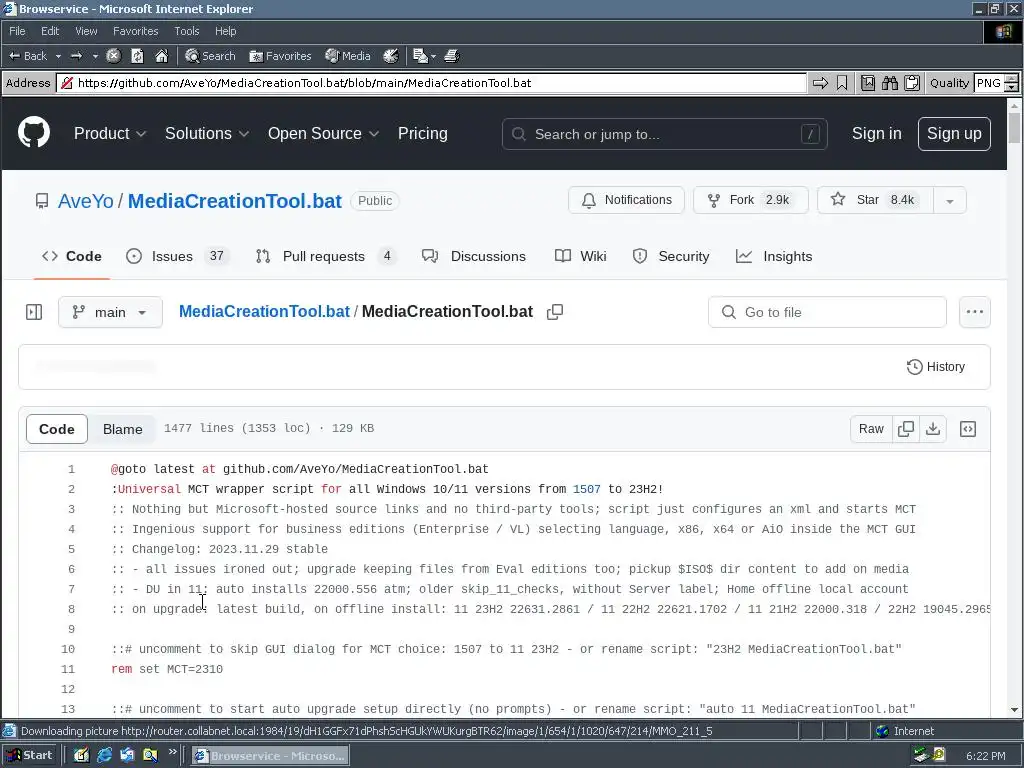Click the Browservice taskbar window button
The width and height of the screenshot is (1024, 768).
point(270,756)
